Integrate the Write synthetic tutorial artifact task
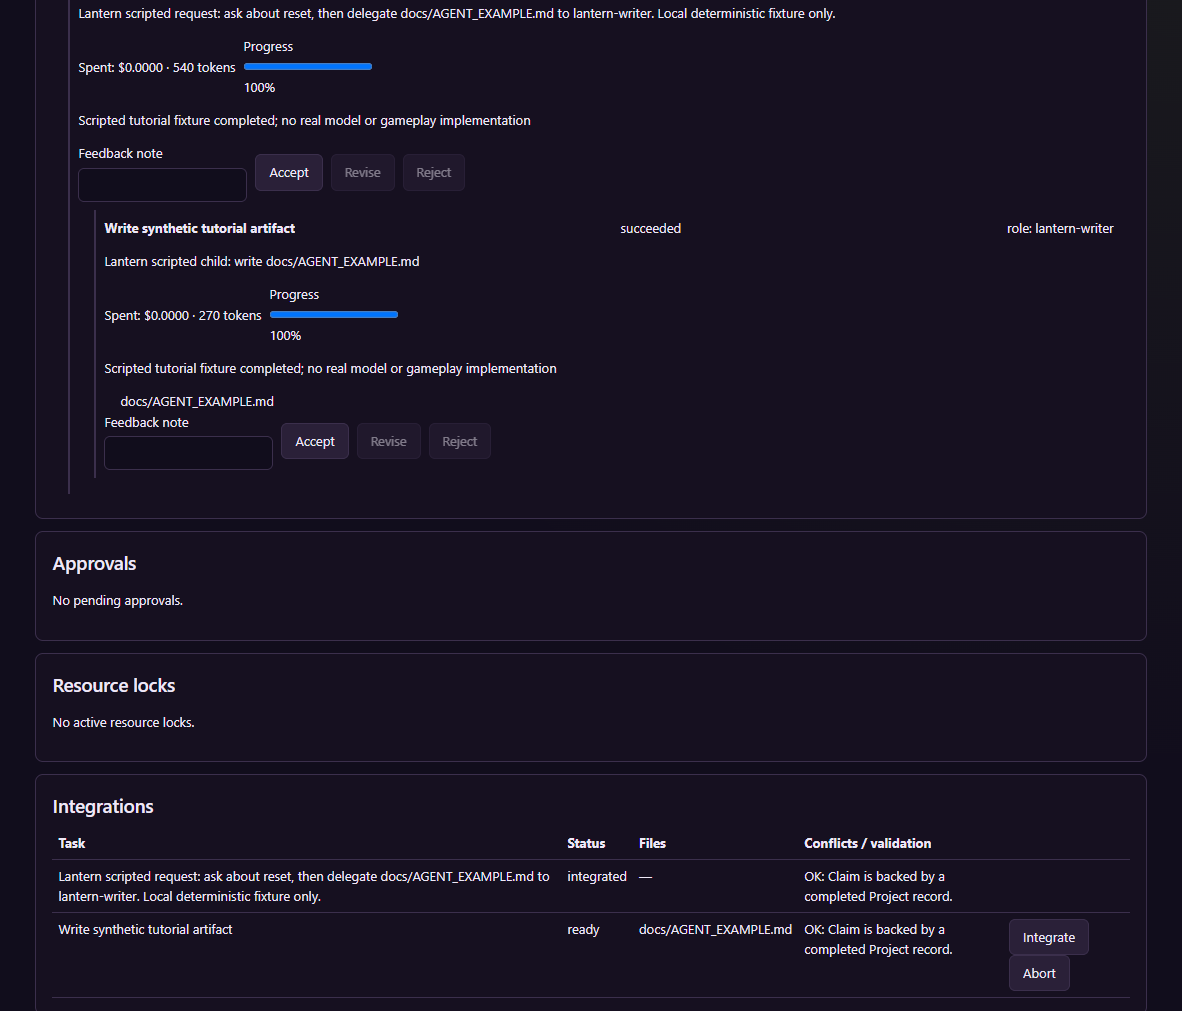Image resolution: width=1182 pixels, height=1011 pixels. [1049, 938]
